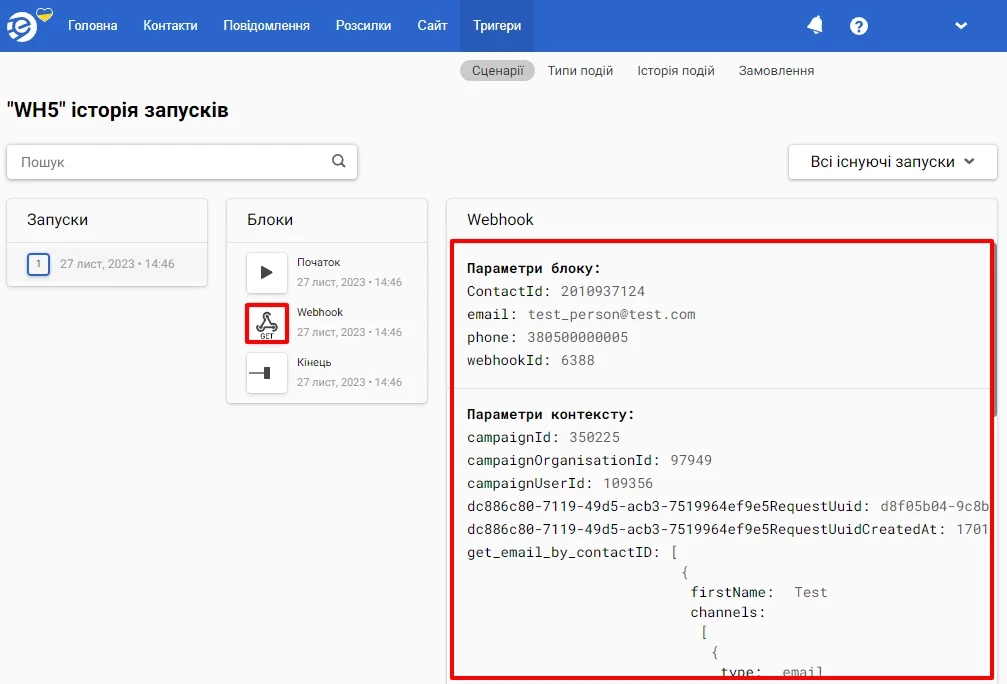This screenshot has height=684, width=1007.
Task: Open the Розсилки menu item
Action: (363, 26)
